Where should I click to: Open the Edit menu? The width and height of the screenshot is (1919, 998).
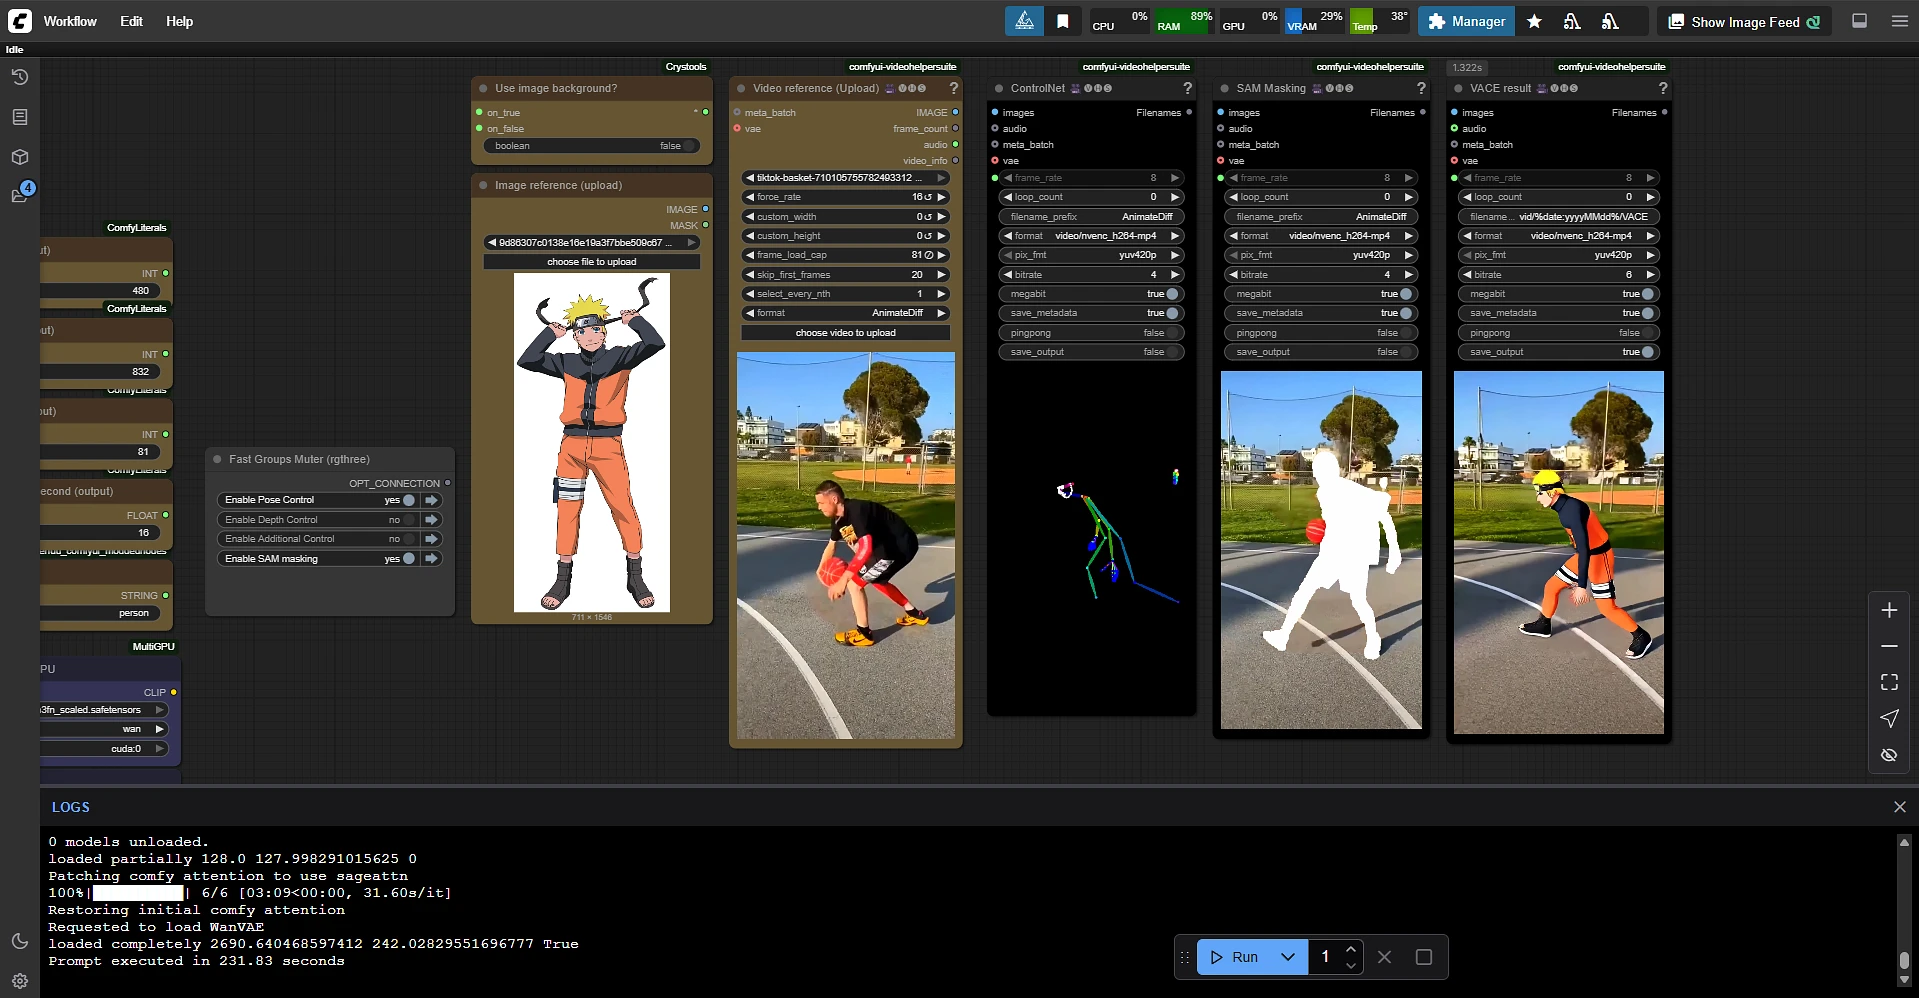click(x=131, y=21)
